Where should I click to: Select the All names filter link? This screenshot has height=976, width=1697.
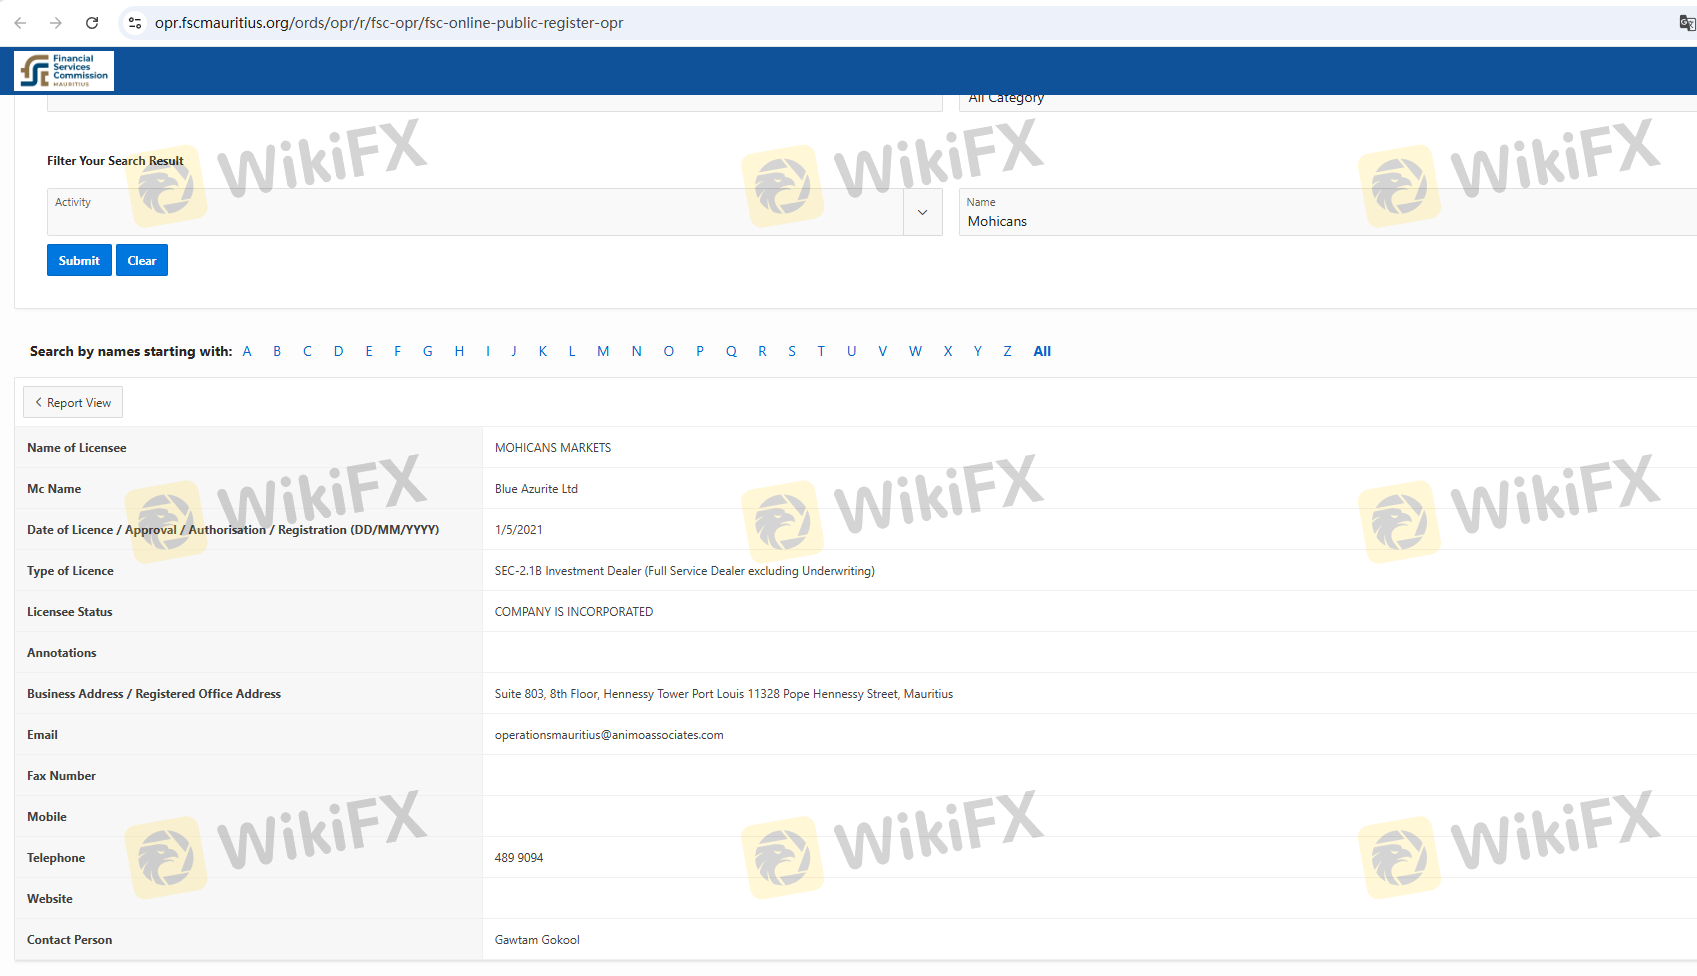point(1042,351)
